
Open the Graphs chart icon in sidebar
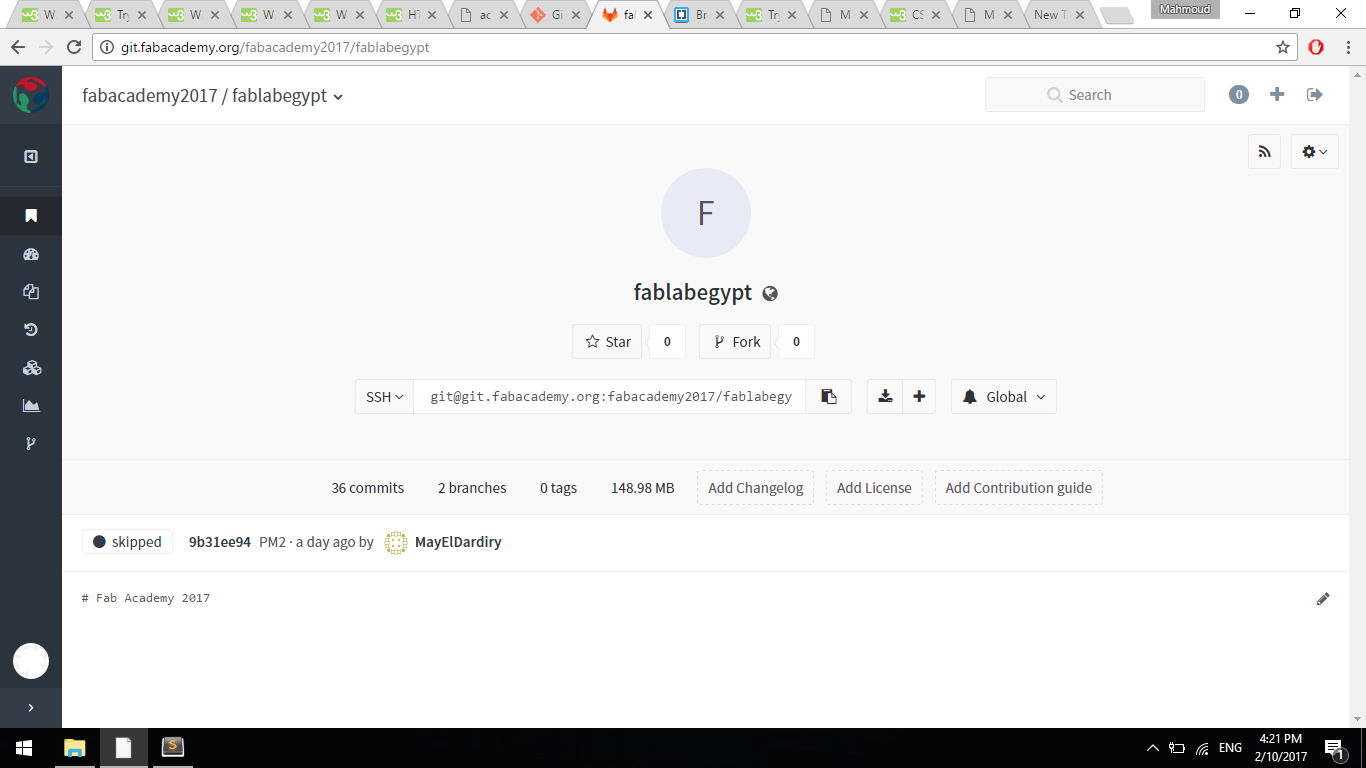[x=31, y=406]
